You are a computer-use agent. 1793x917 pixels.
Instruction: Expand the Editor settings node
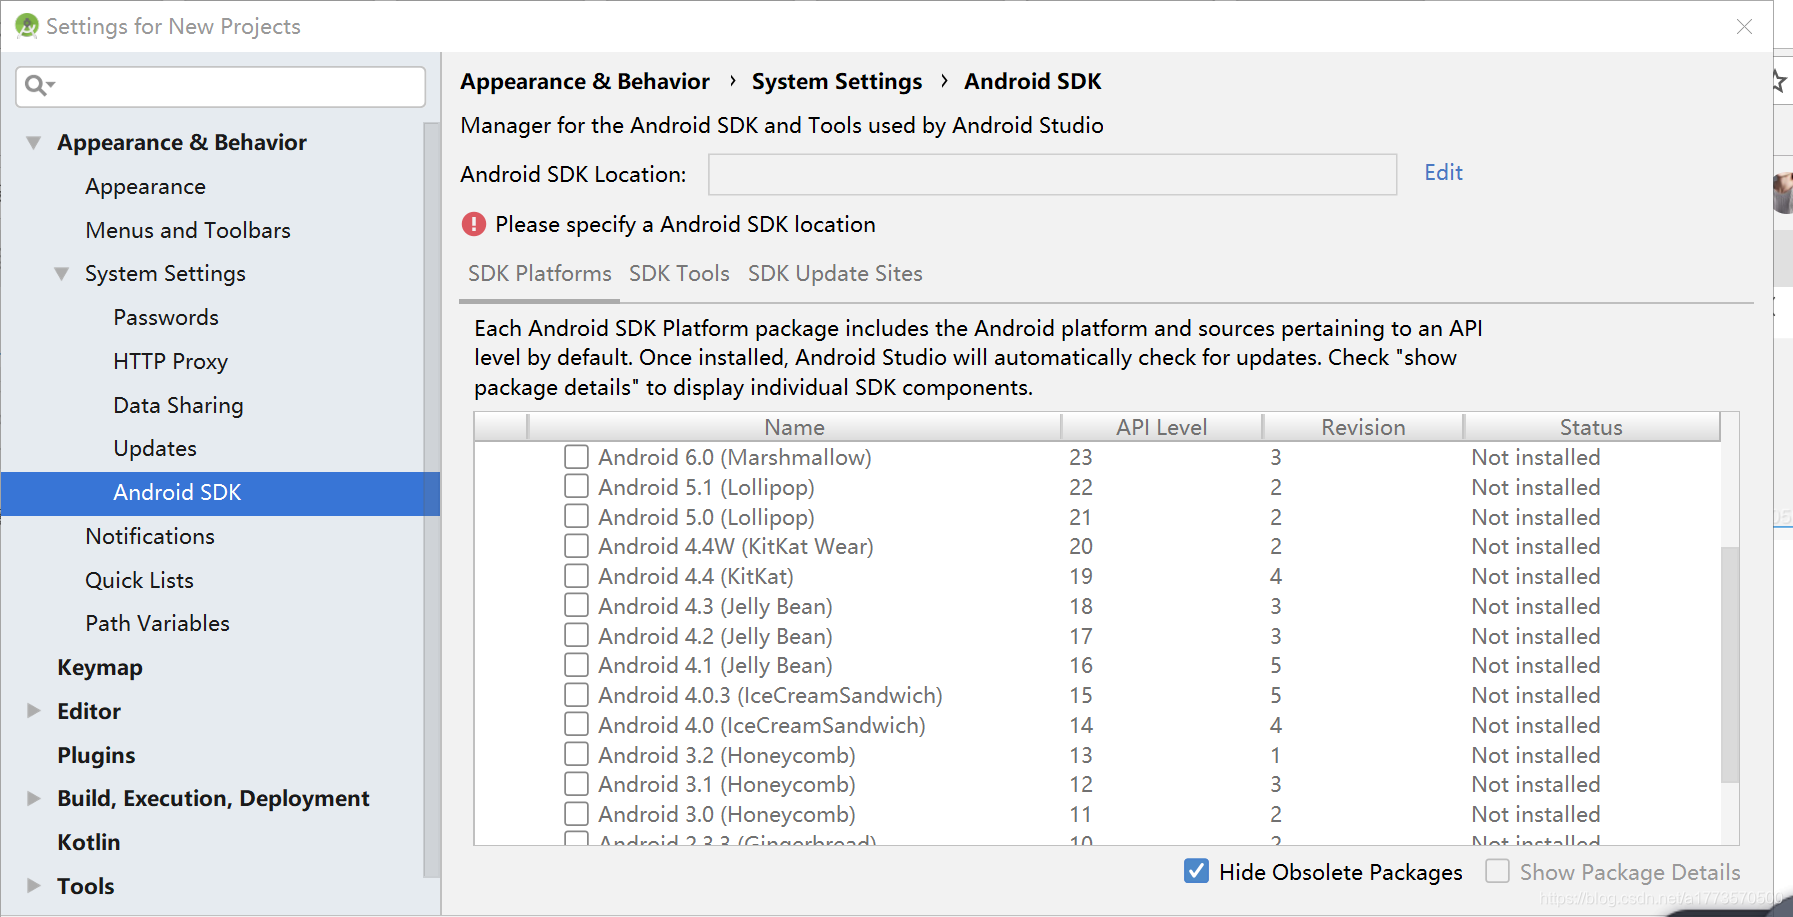33,711
